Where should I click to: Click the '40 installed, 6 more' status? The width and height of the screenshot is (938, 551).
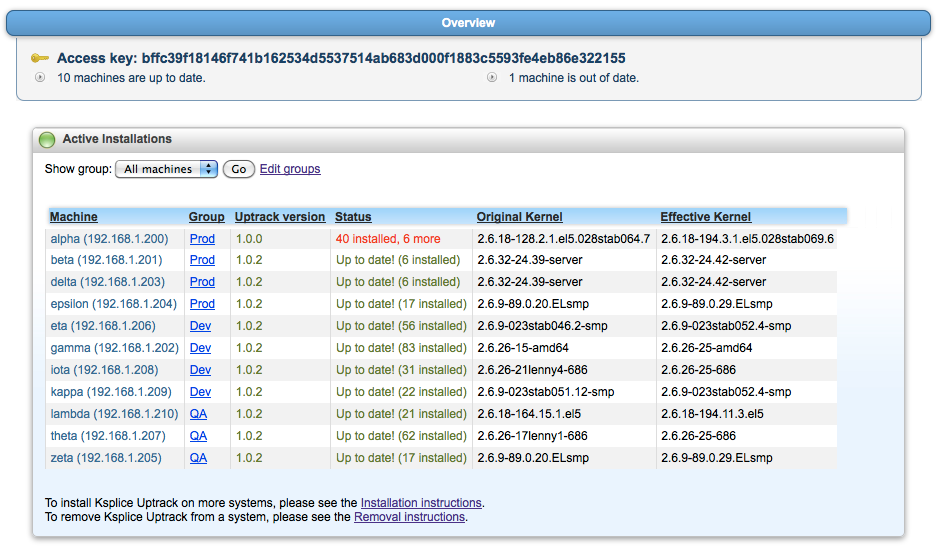pos(388,239)
